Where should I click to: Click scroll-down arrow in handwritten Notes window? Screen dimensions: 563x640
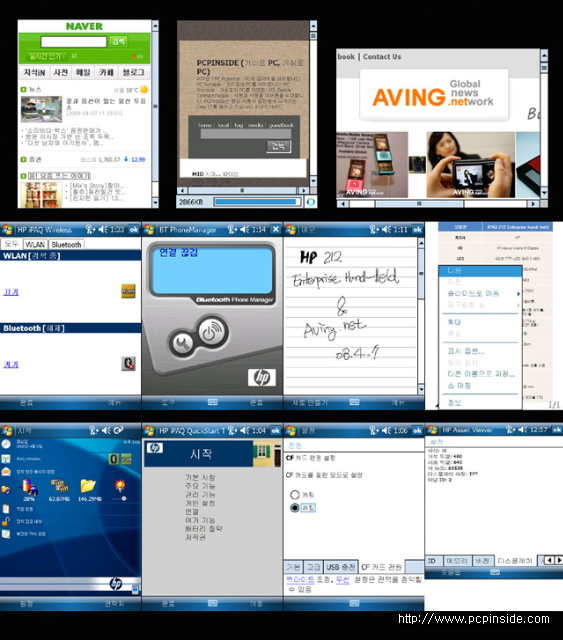[x=421, y=390]
